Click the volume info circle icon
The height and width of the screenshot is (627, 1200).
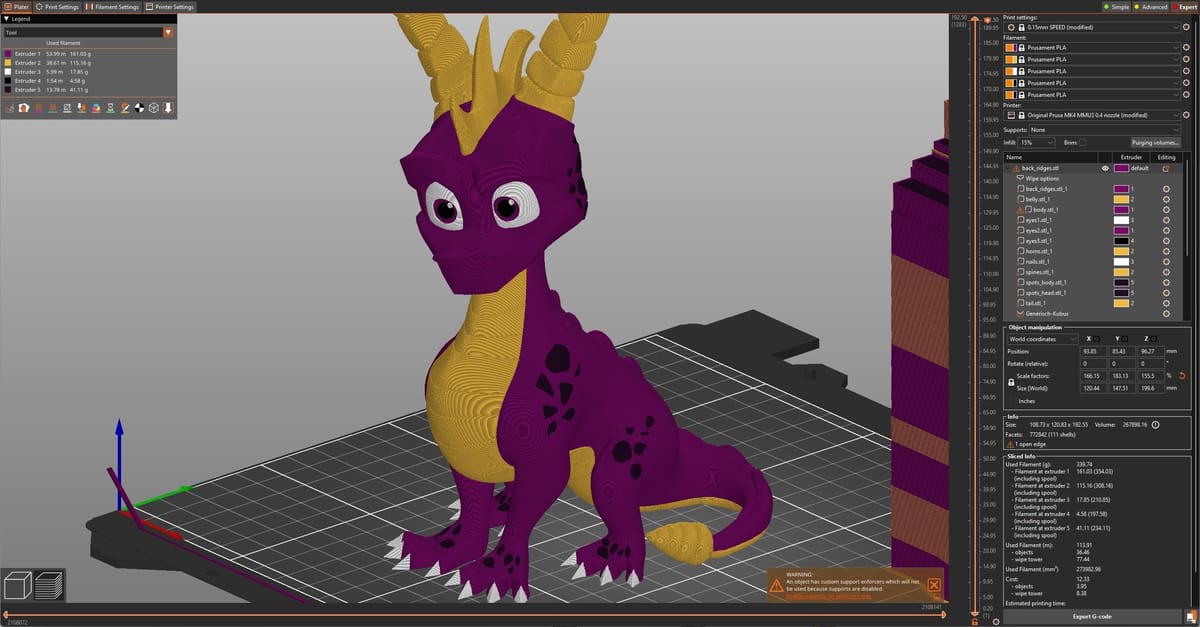pyautogui.click(x=1156, y=424)
